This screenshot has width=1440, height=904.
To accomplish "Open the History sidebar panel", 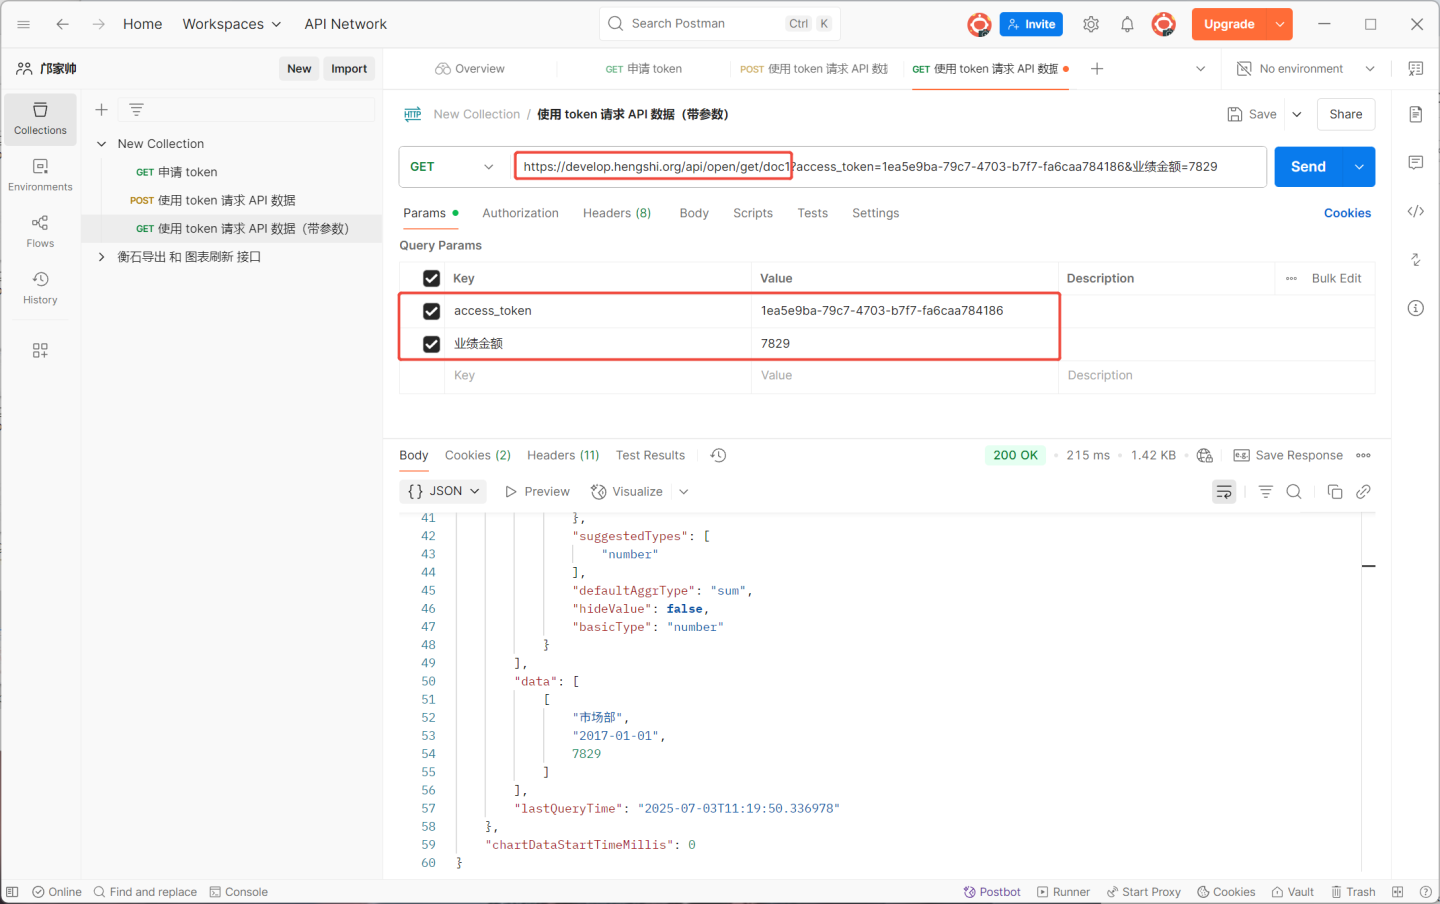I will tap(40, 287).
